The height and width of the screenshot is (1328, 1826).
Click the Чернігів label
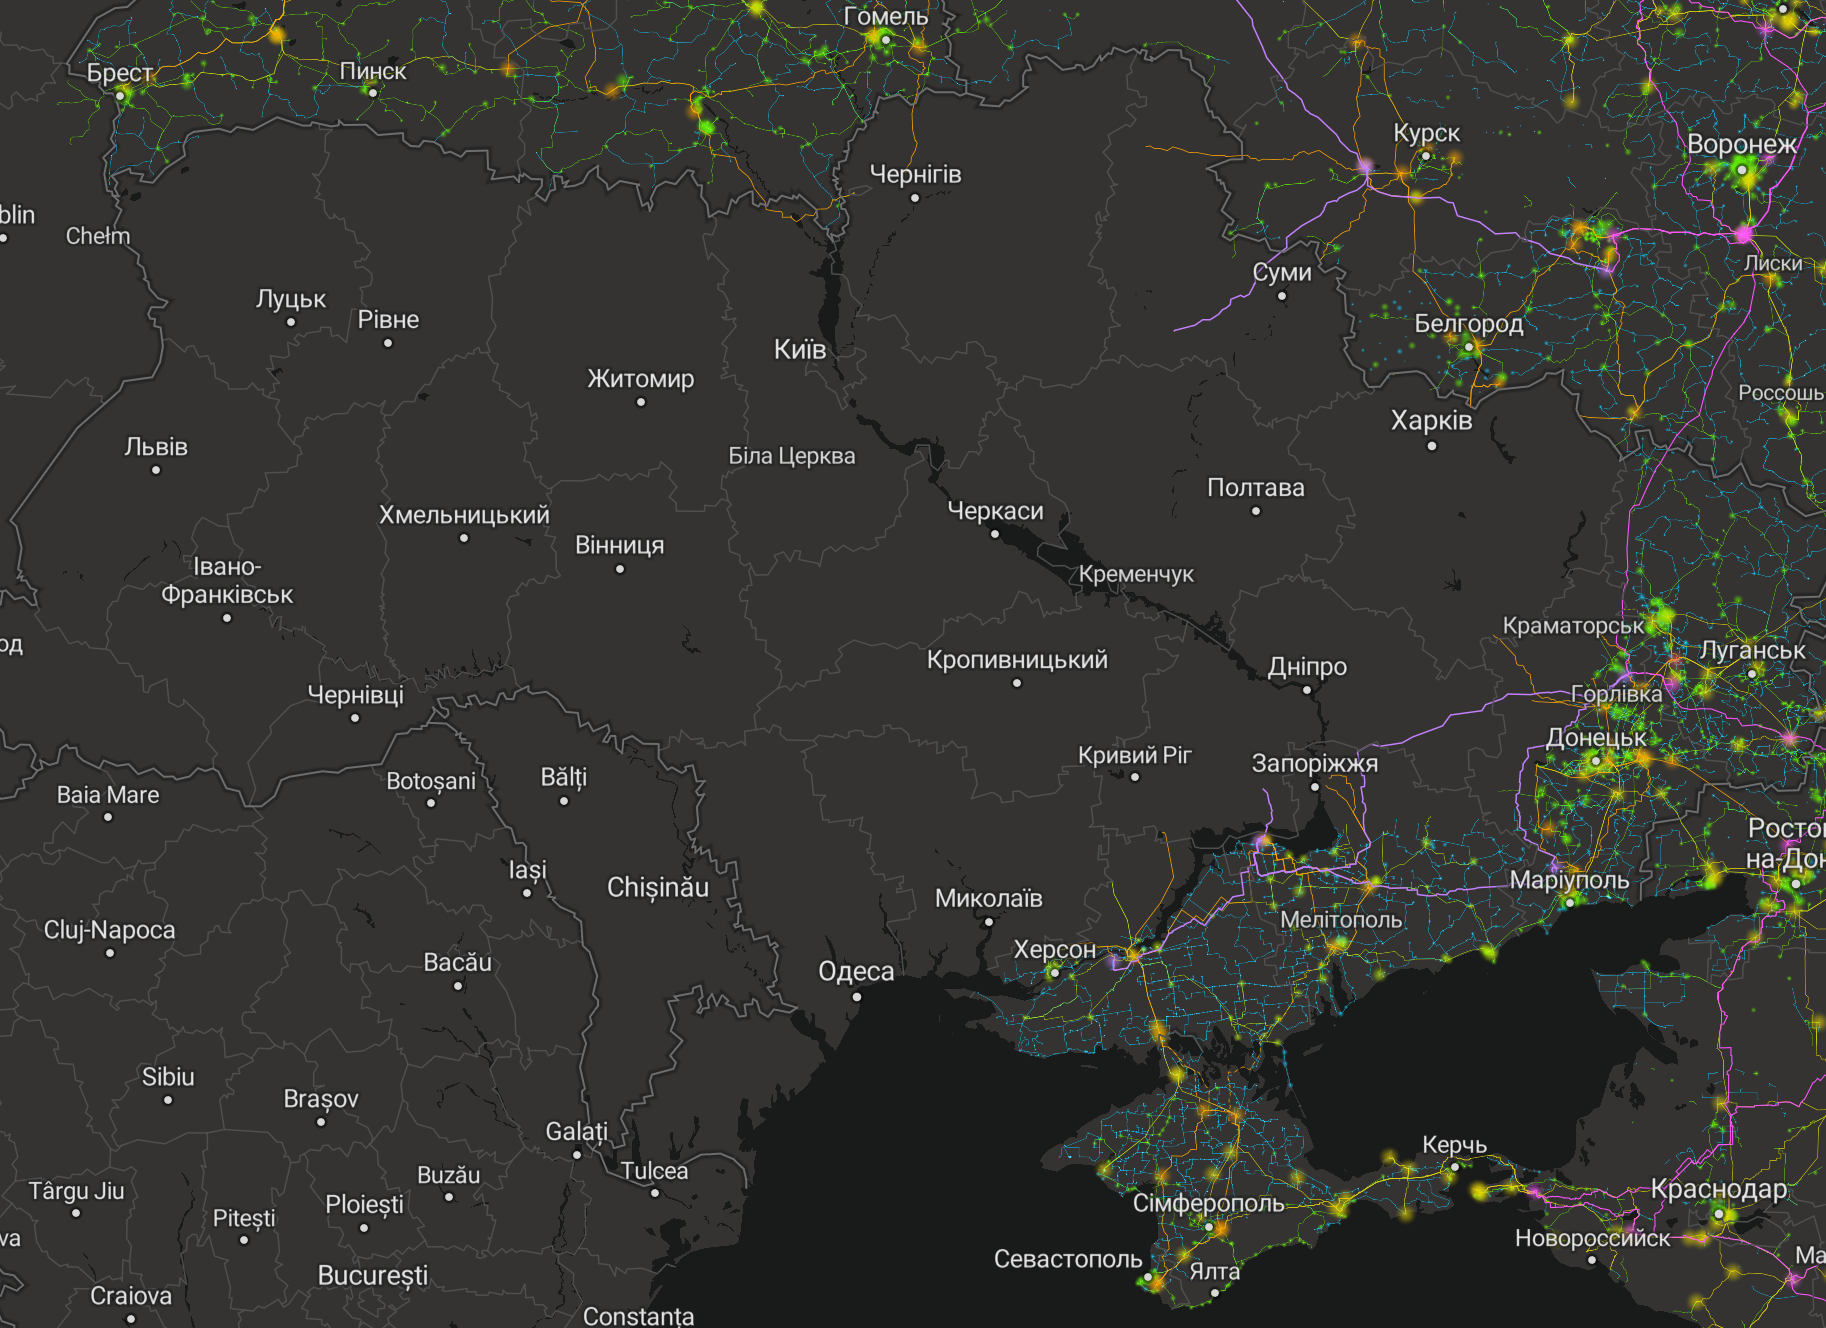[x=915, y=174]
